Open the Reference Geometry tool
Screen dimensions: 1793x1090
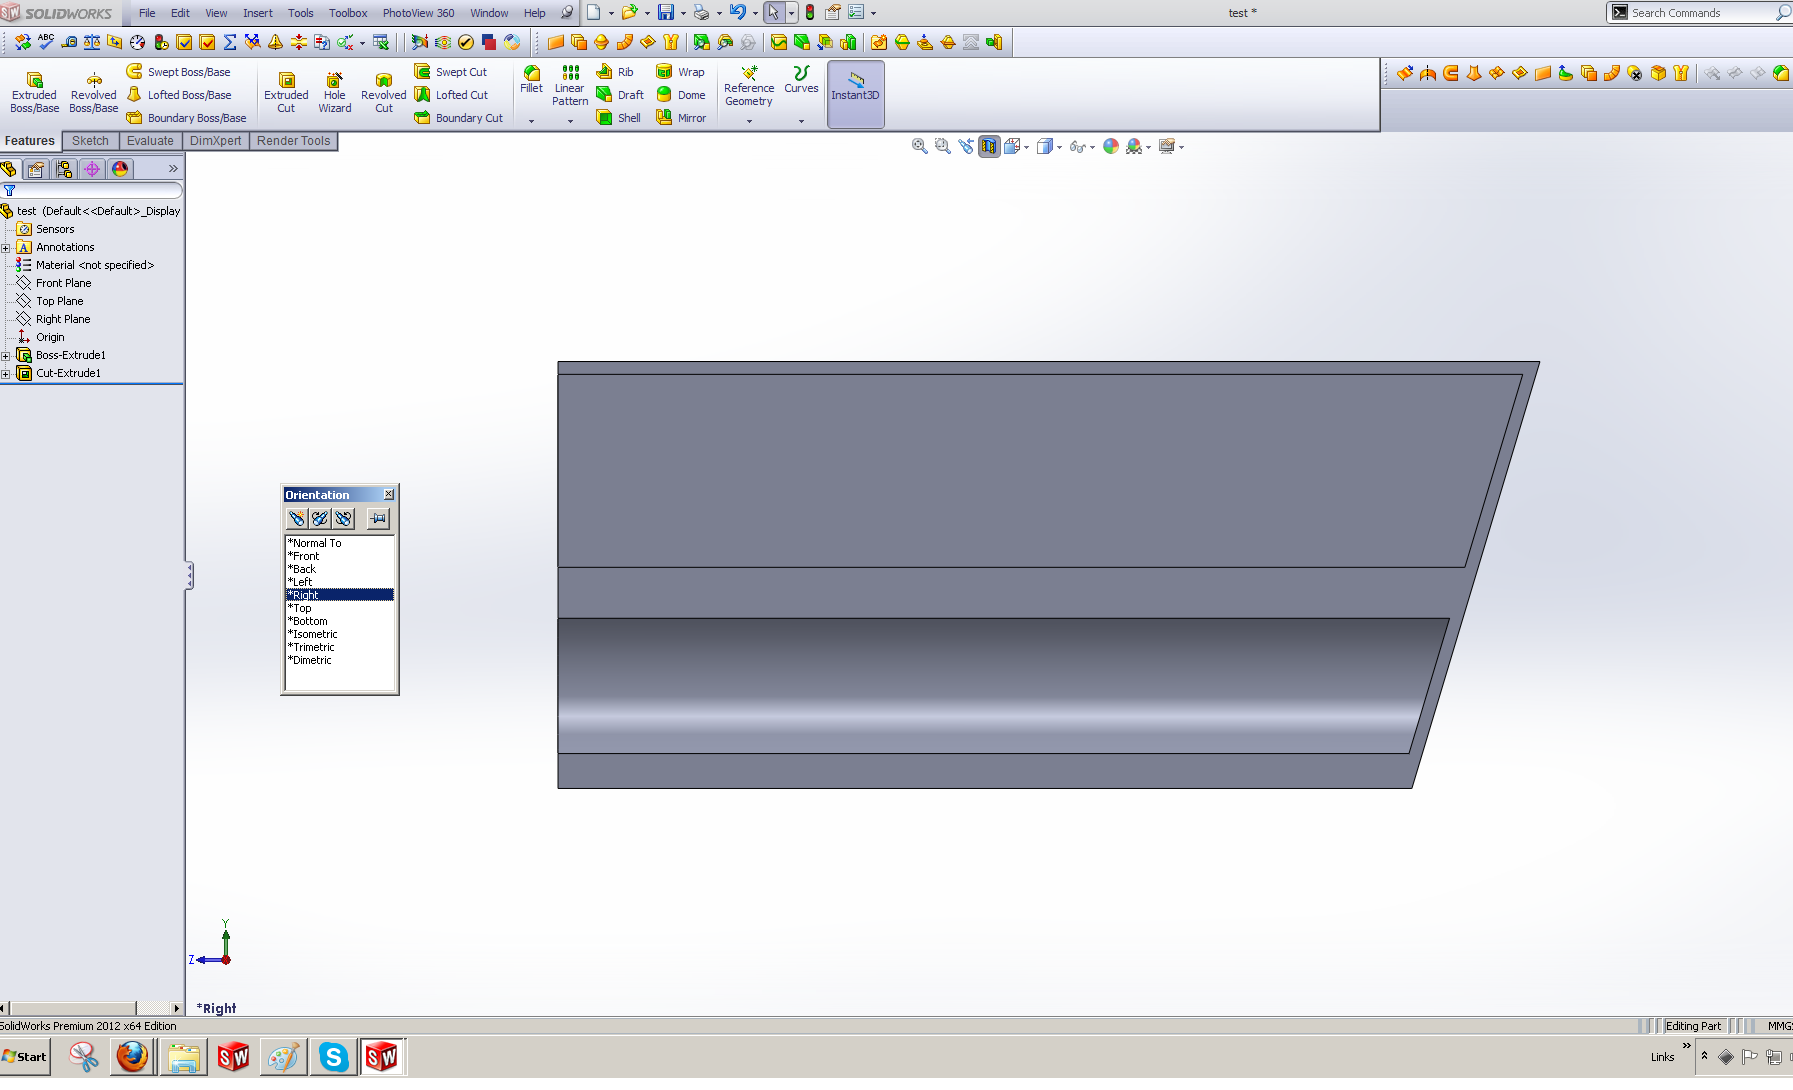(x=748, y=88)
